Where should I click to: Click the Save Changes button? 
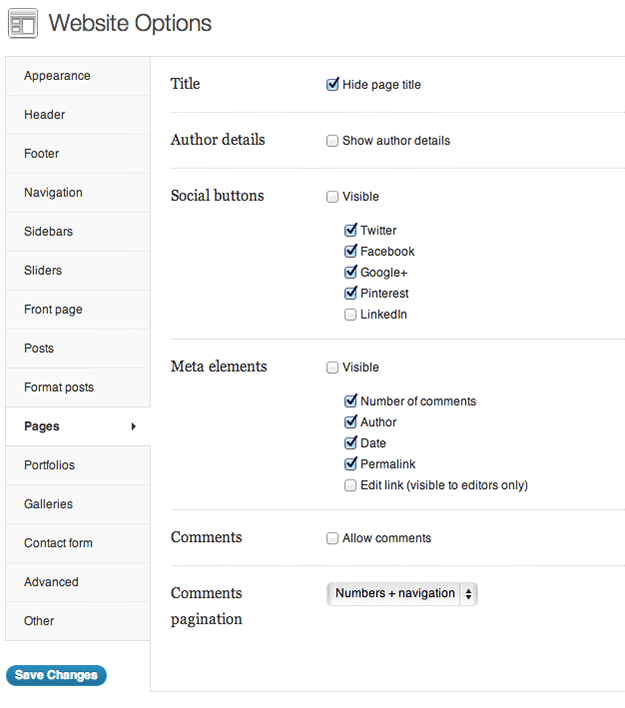56,675
